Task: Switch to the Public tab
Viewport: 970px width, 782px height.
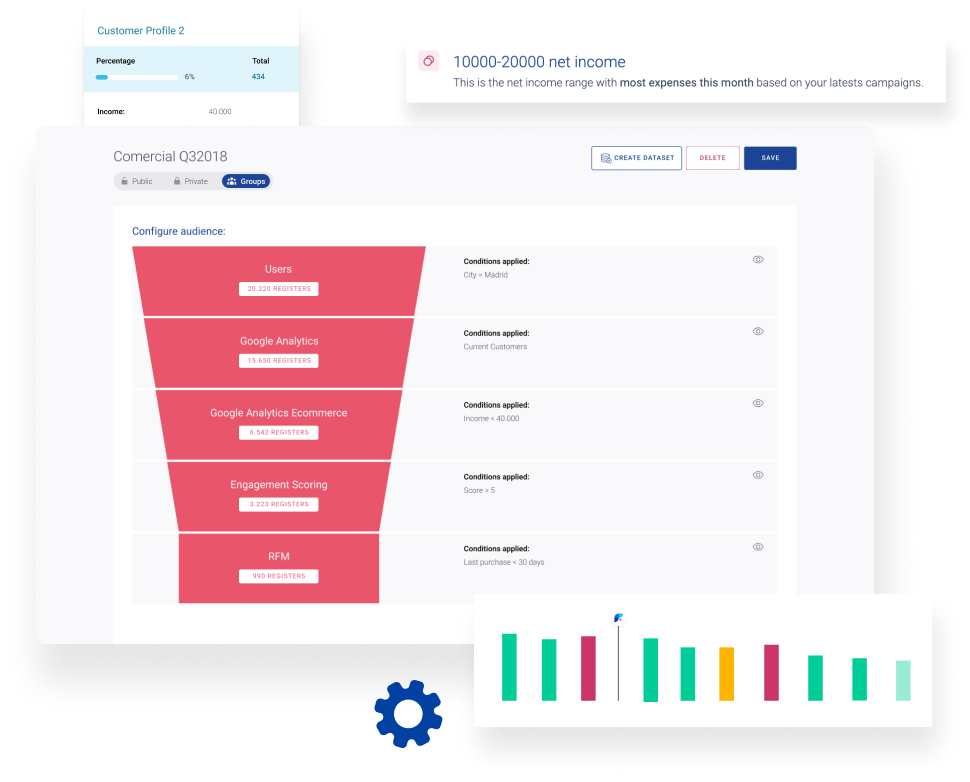Action: click(x=137, y=181)
